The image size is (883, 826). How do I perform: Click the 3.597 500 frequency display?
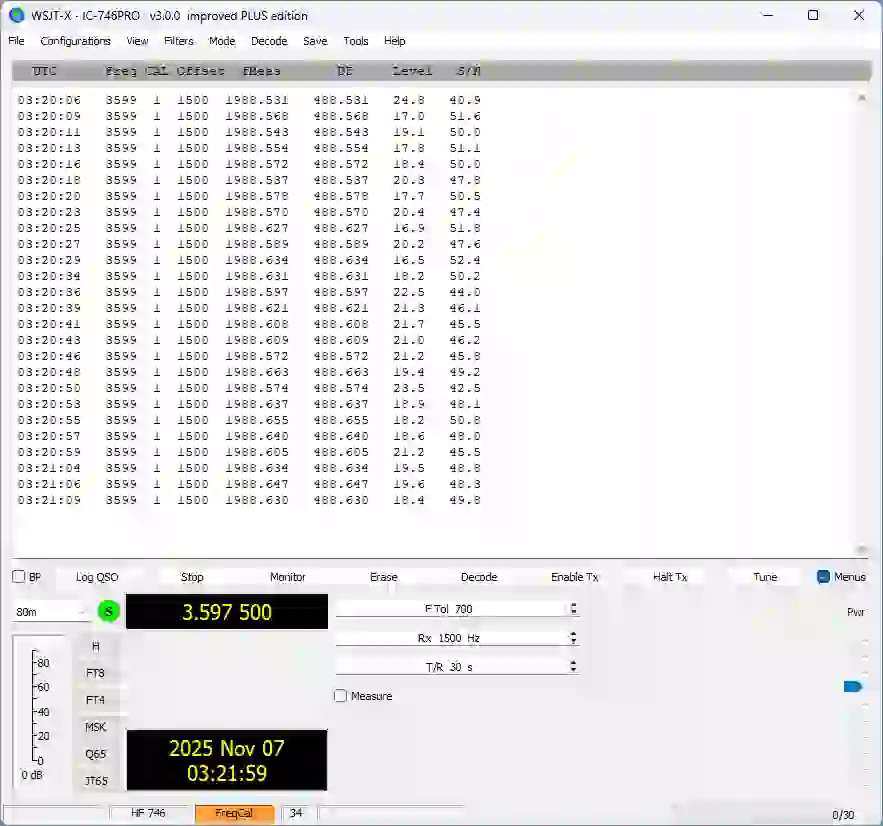(x=227, y=612)
